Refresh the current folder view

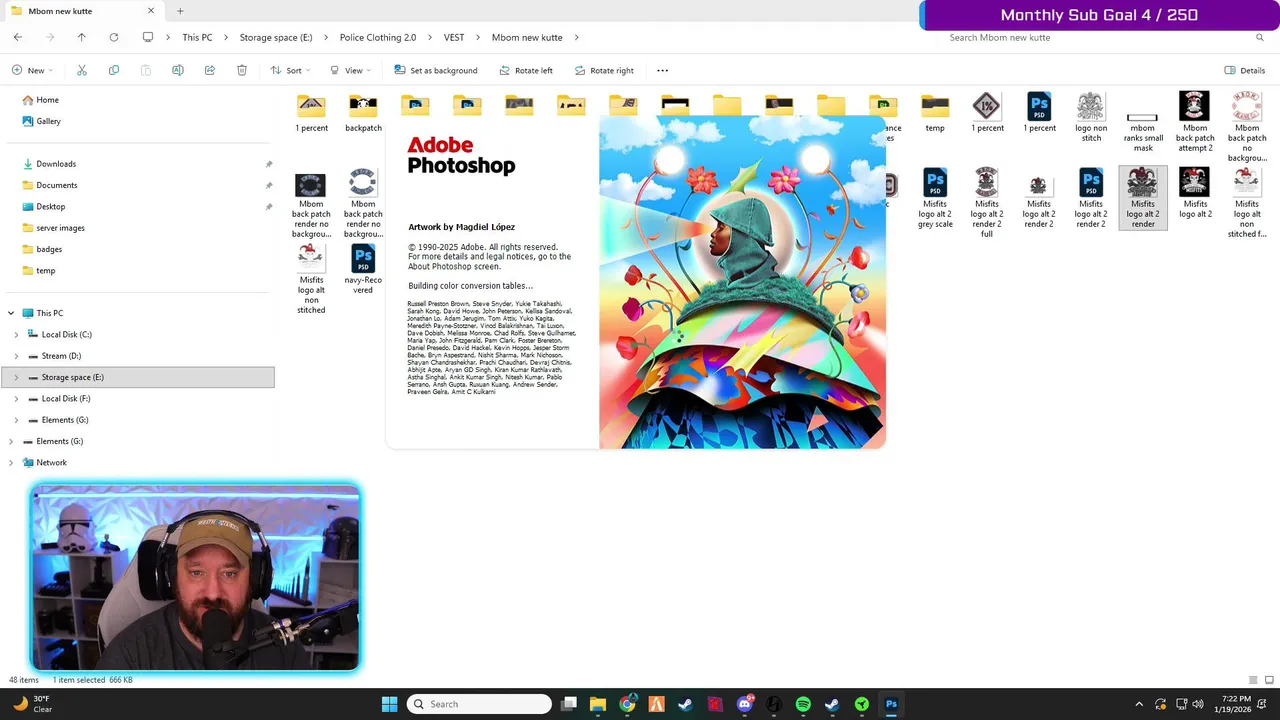point(114,37)
